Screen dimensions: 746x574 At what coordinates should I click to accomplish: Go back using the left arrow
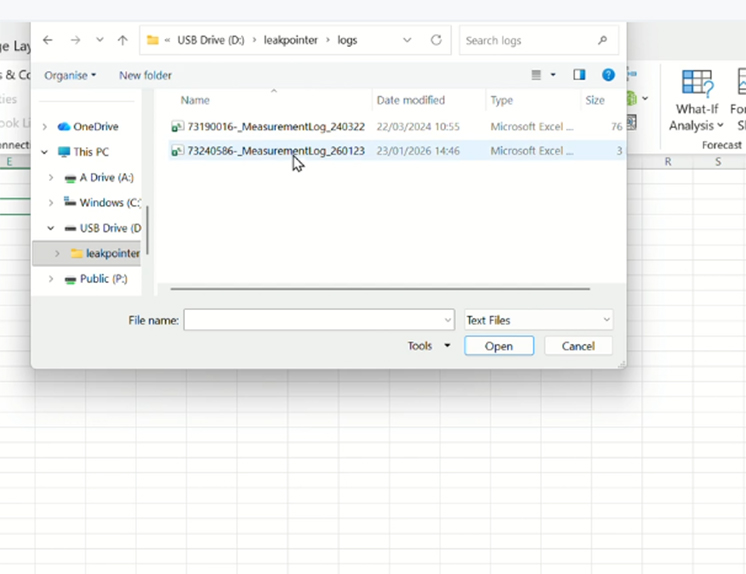click(48, 40)
